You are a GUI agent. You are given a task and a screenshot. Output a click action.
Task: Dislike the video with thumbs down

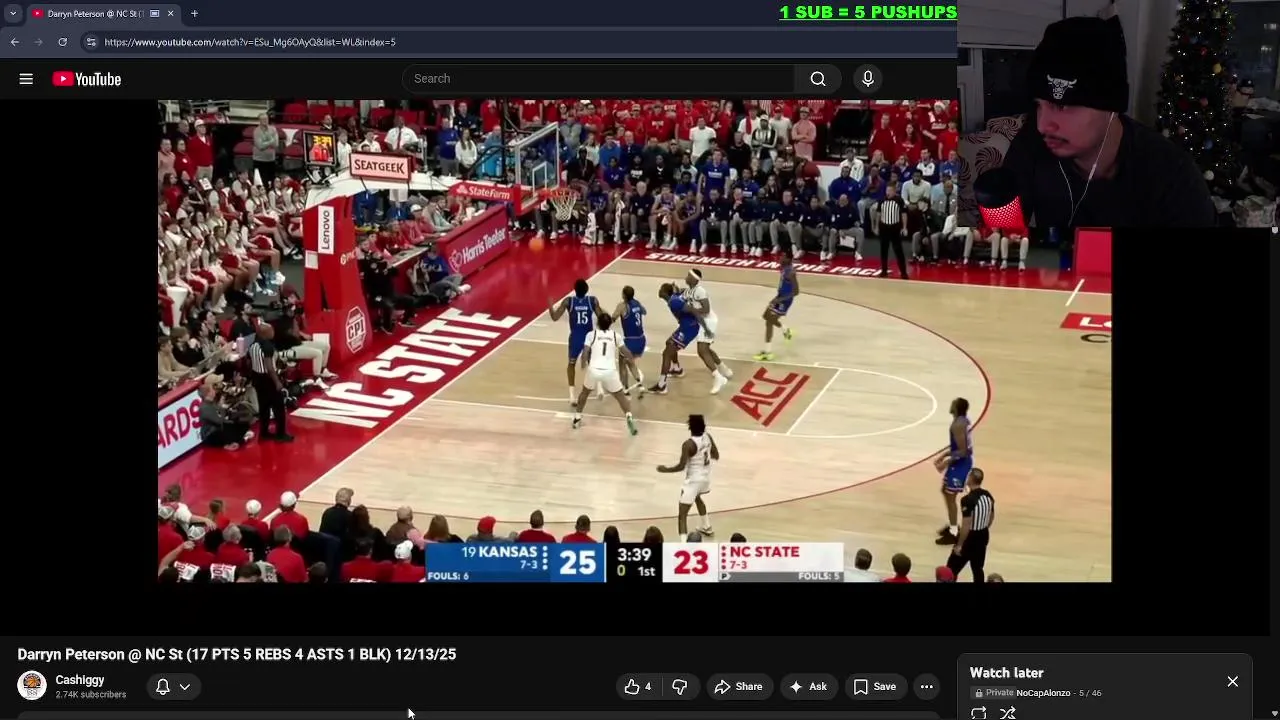[x=680, y=686]
